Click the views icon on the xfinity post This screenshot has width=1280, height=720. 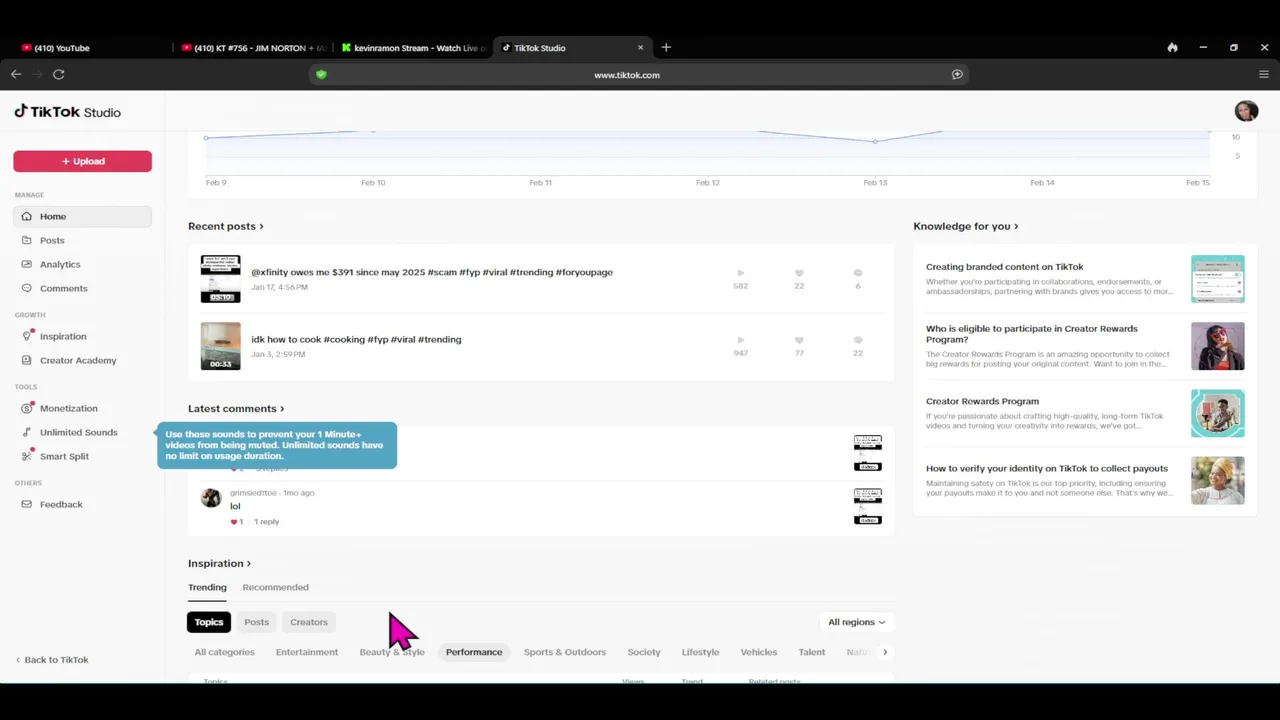[x=740, y=273]
